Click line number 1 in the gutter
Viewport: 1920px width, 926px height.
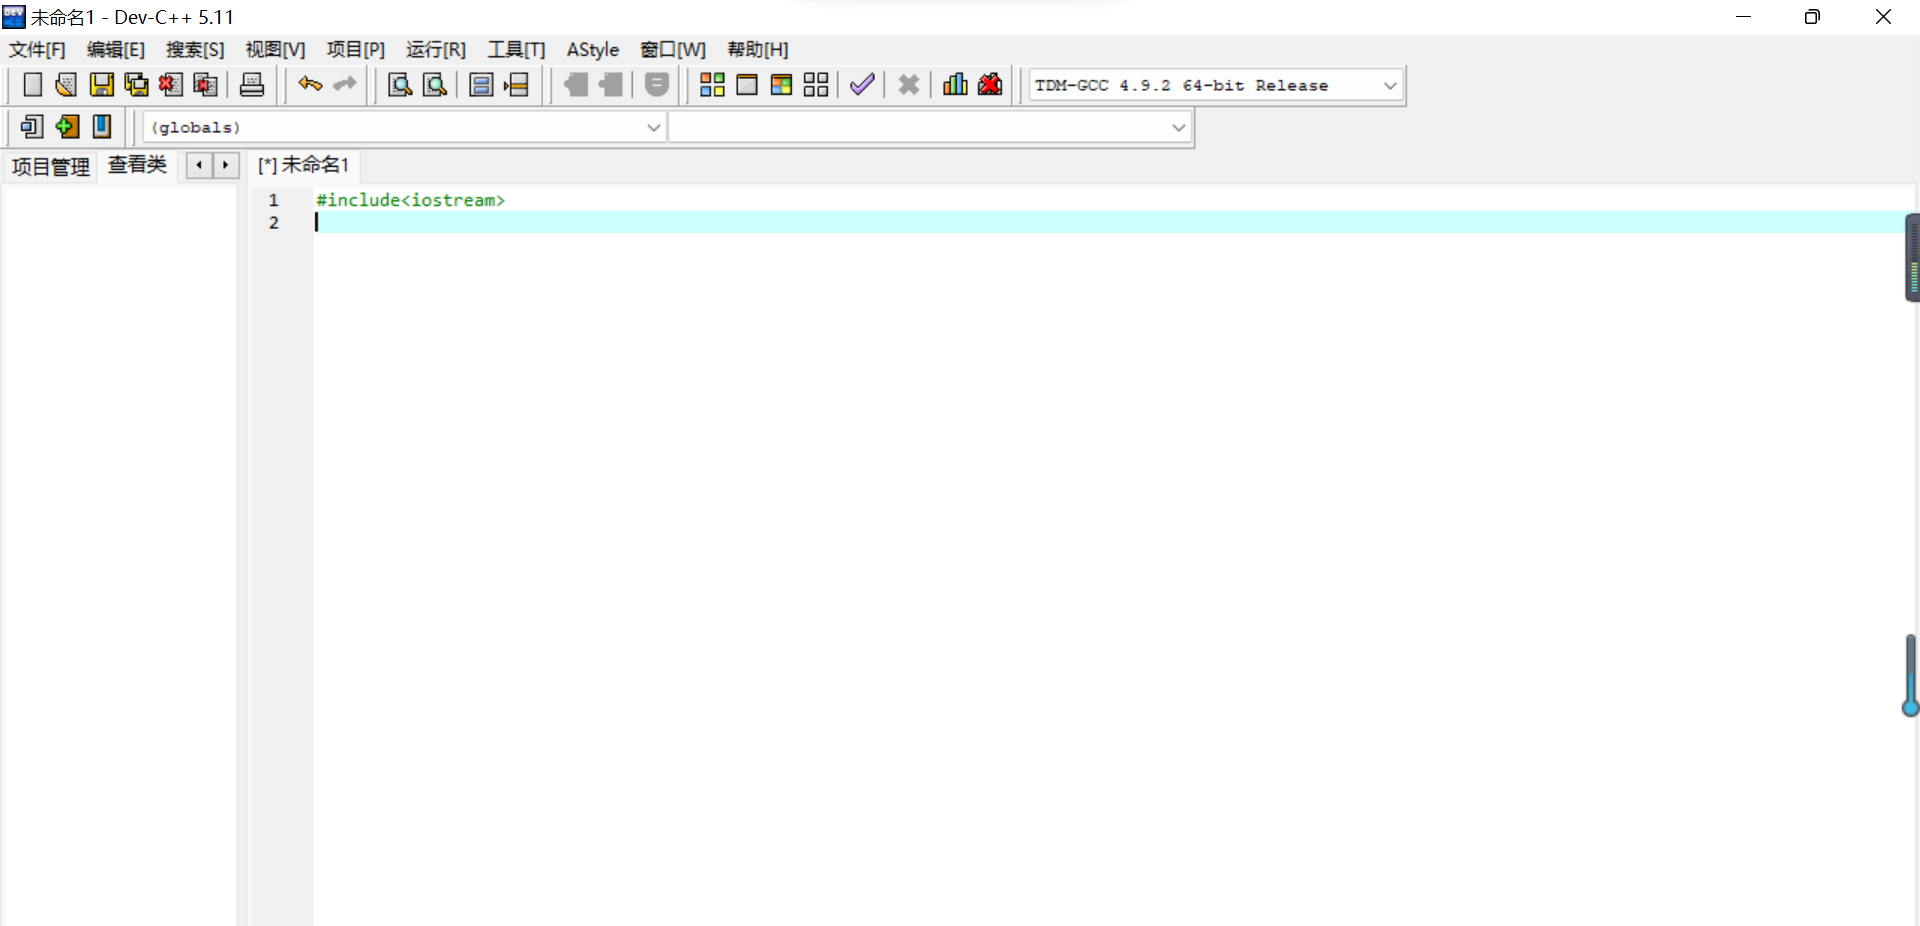[x=273, y=200]
